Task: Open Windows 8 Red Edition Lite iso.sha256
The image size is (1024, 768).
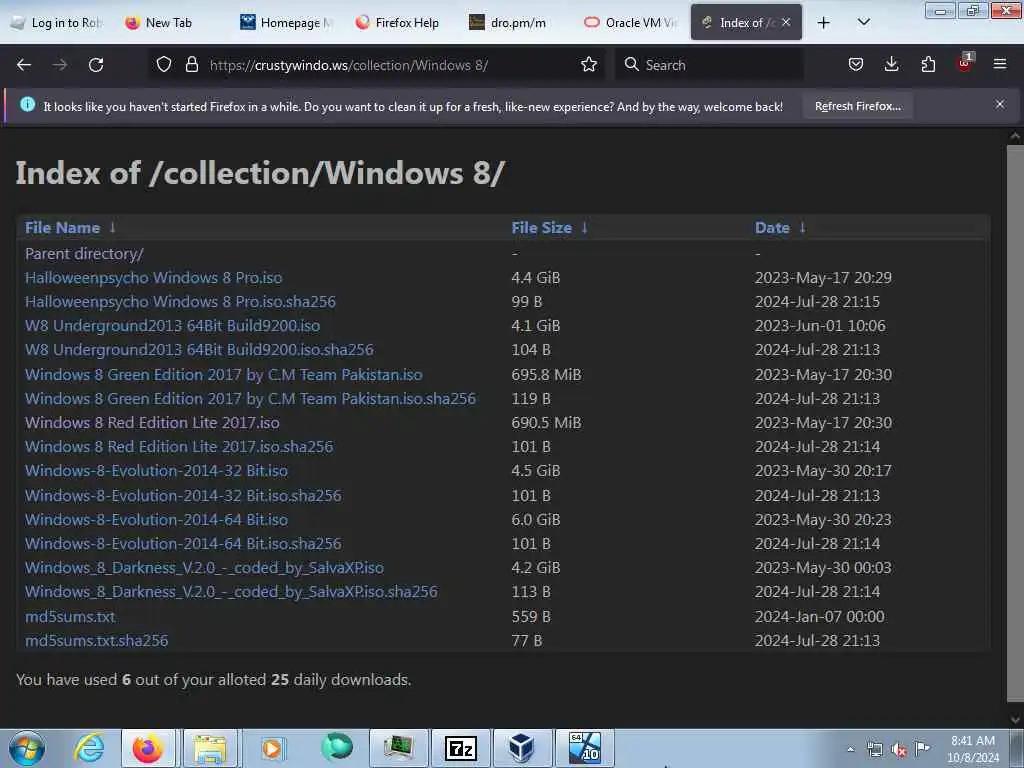Action: pos(179,447)
